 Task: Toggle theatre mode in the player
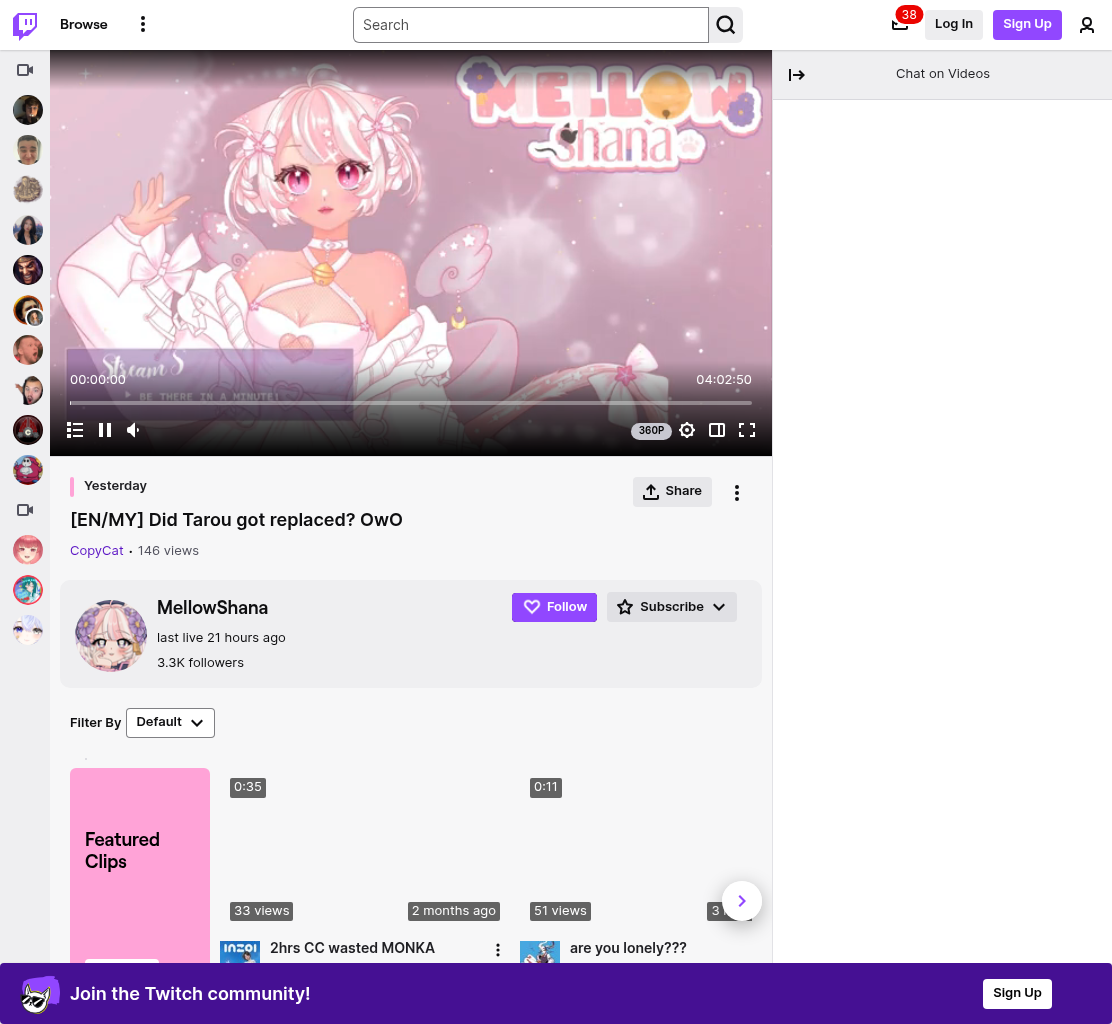point(717,430)
